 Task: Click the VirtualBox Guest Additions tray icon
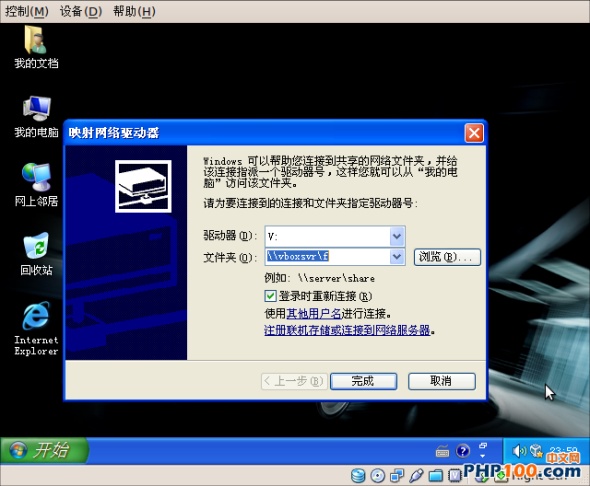click(x=536, y=451)
